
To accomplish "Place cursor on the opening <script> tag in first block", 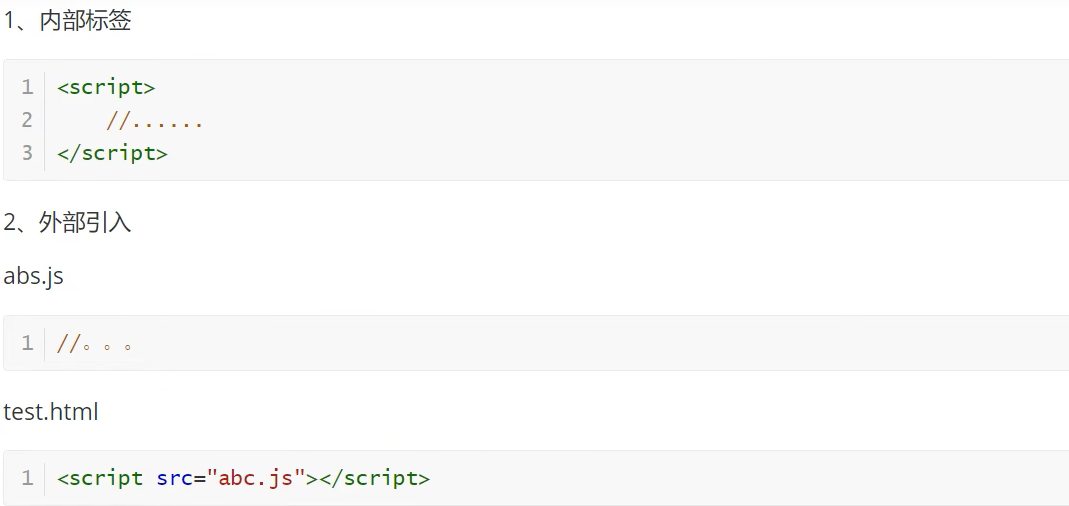I will tap(106, 87).
